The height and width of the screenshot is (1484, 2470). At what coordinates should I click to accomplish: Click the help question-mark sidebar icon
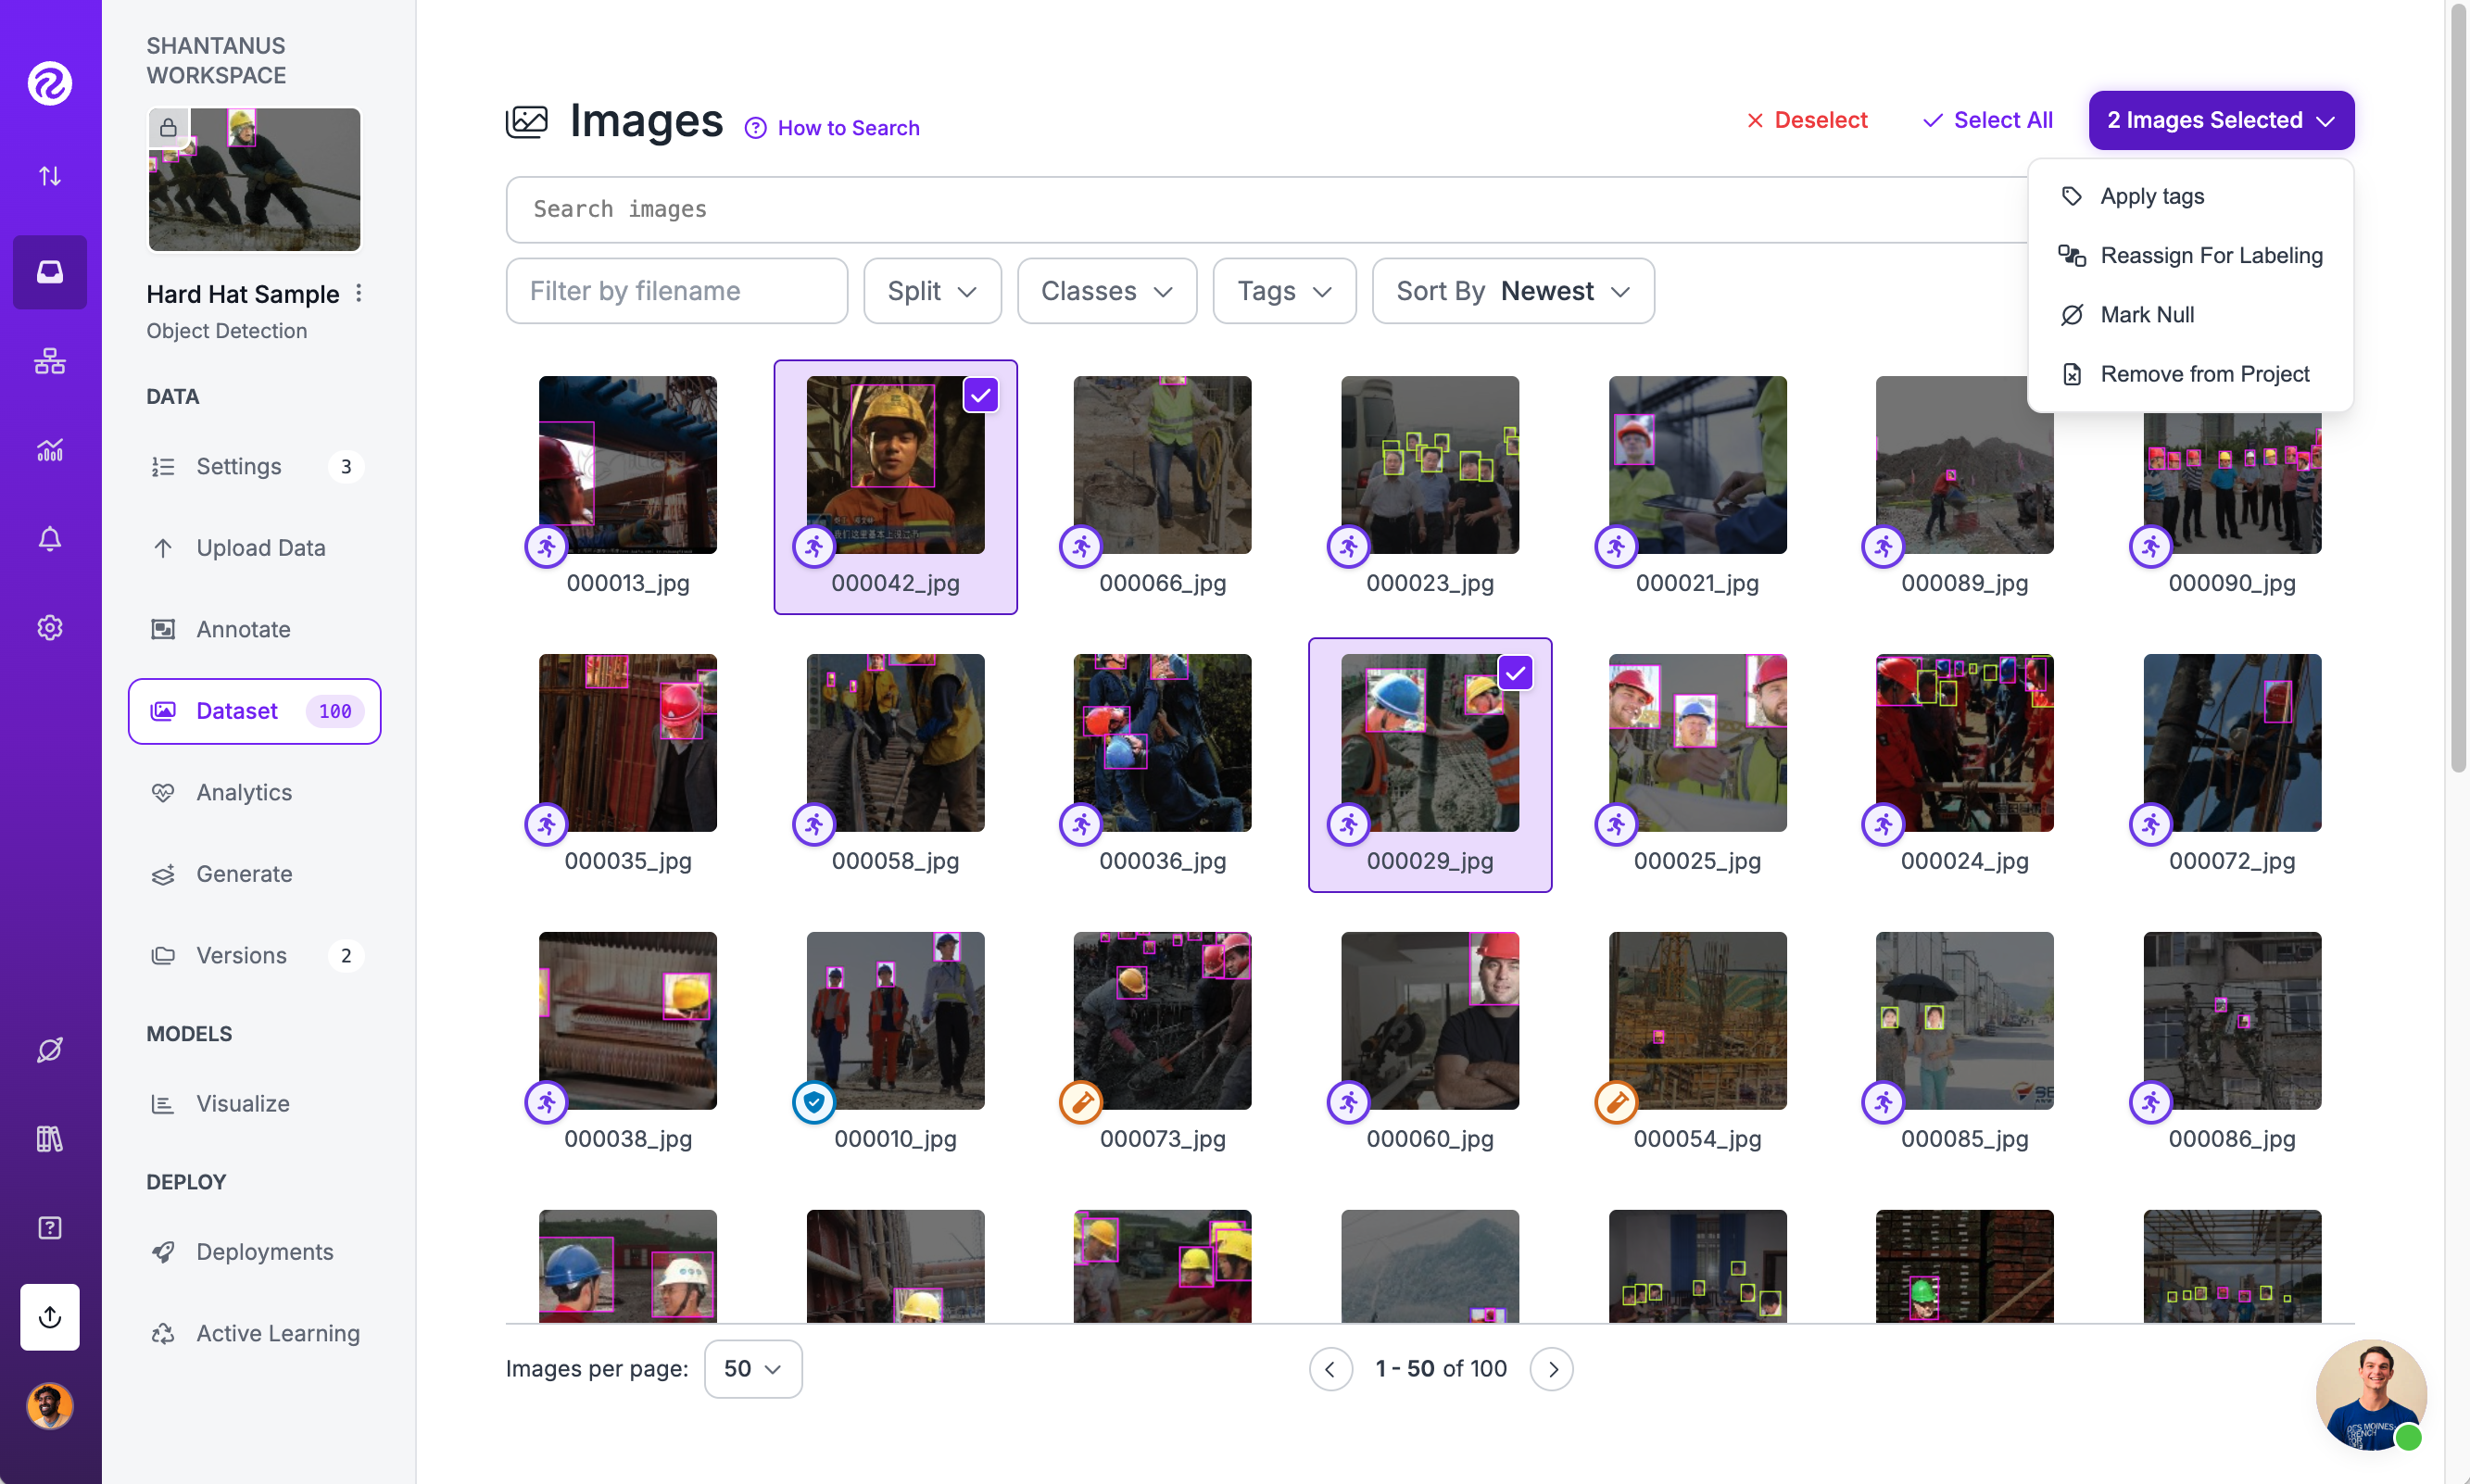point(49,1227)
